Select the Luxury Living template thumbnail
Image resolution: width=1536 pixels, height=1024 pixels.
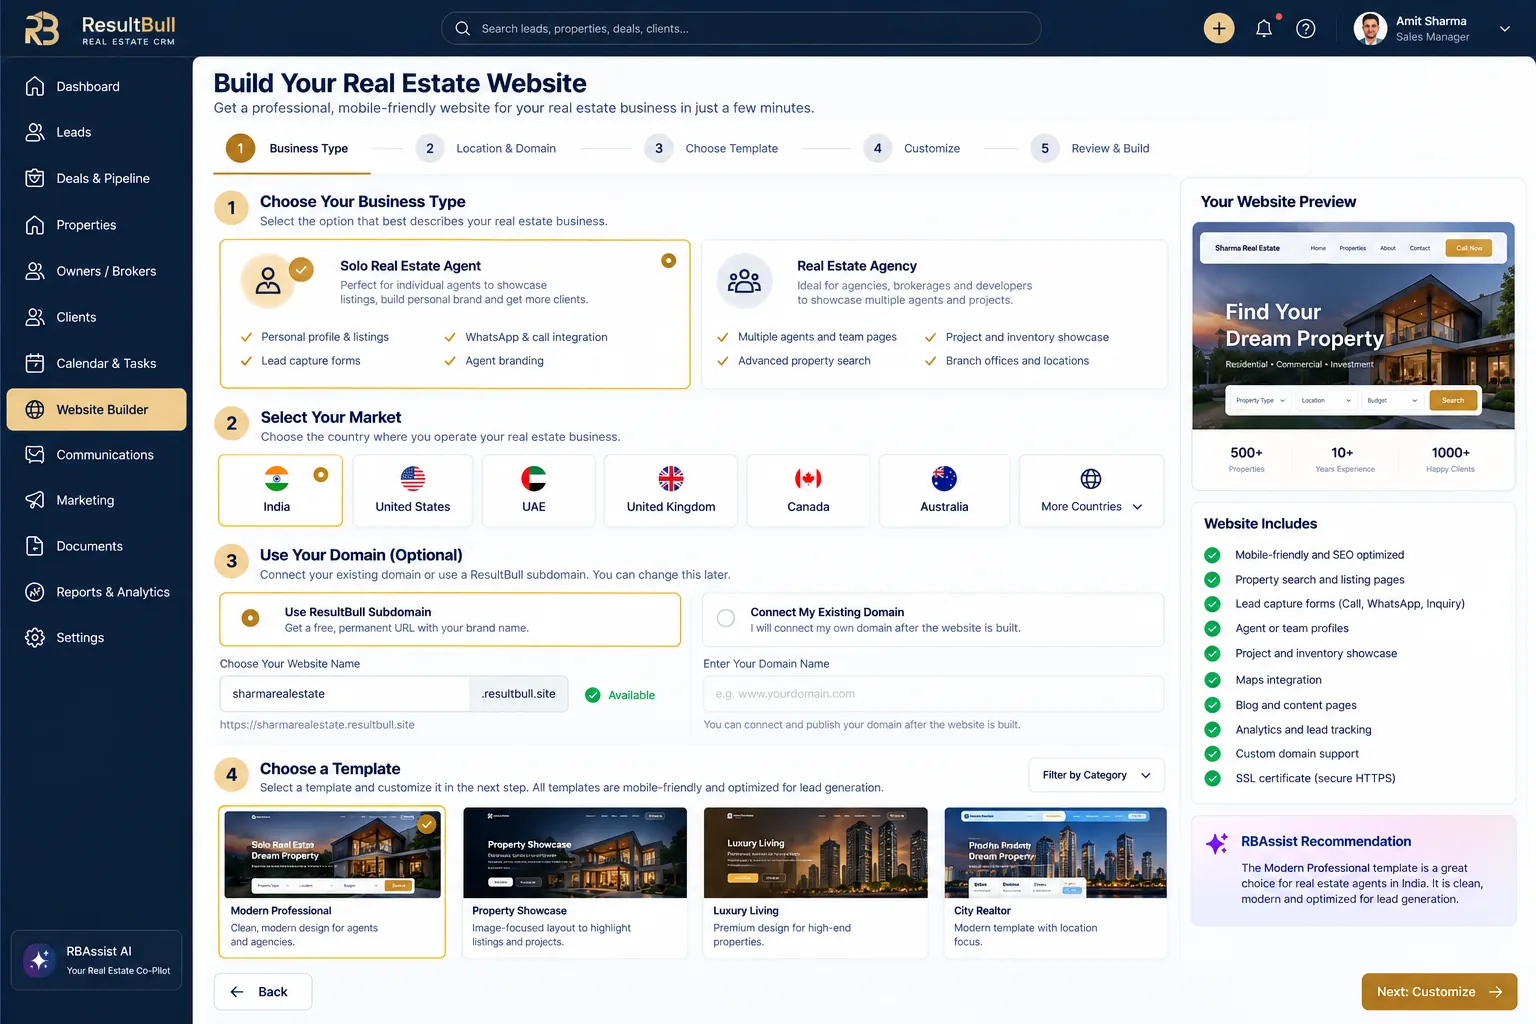point(815,853)
